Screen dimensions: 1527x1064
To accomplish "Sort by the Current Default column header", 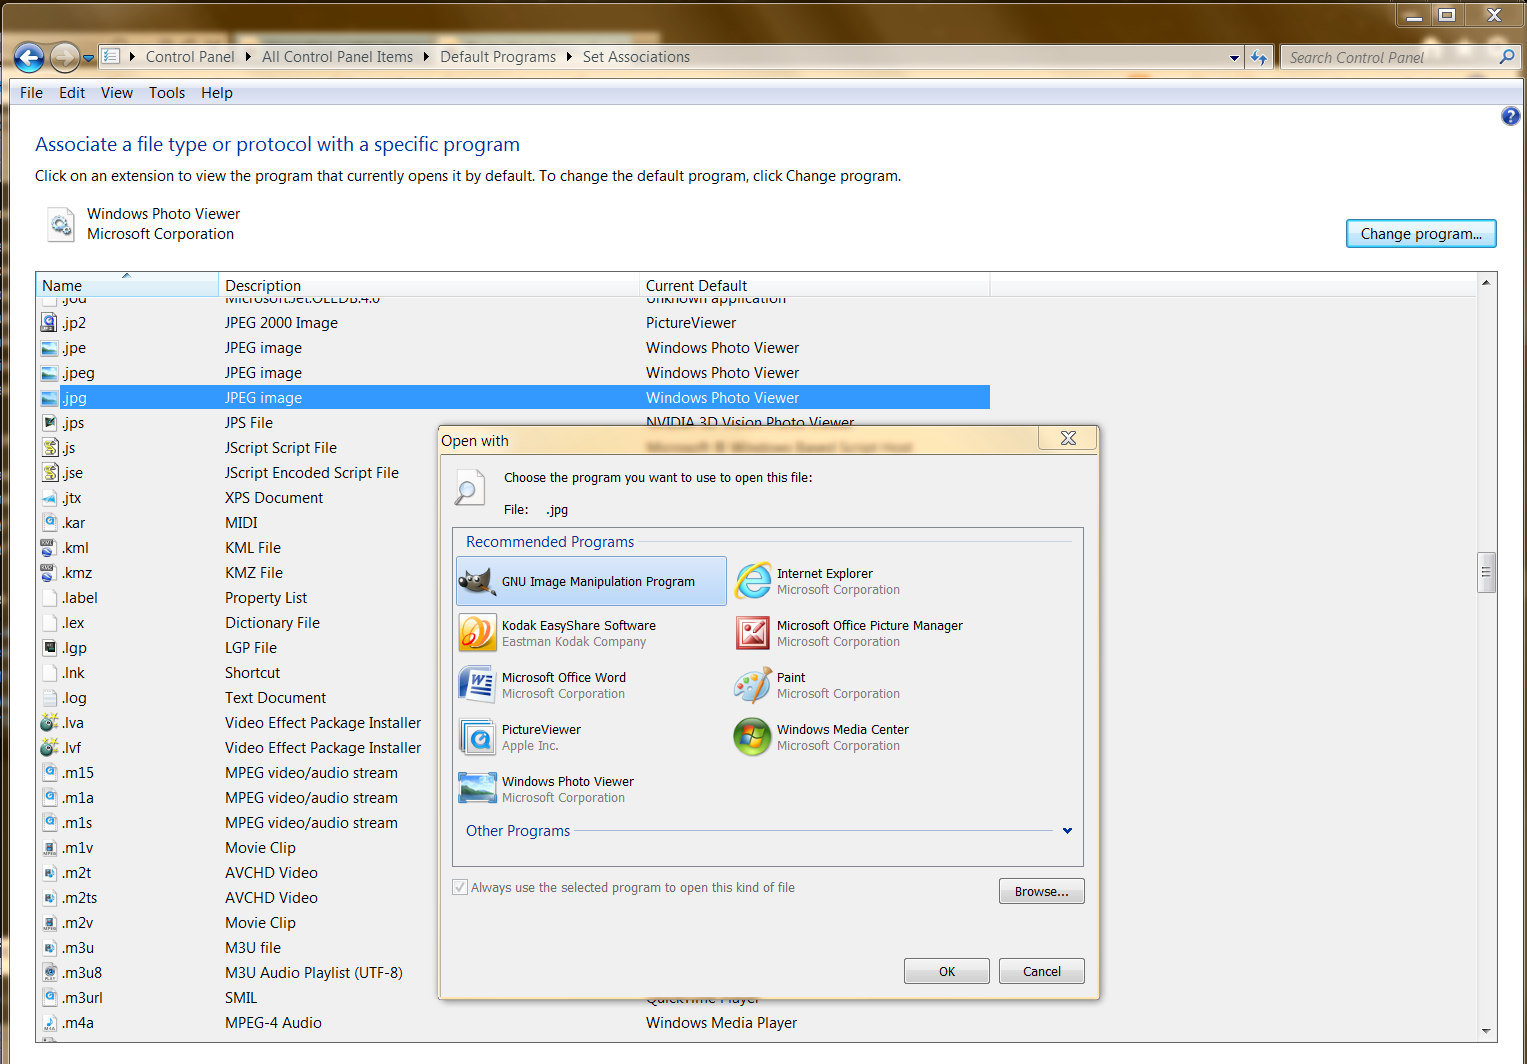I will tap(814, 285).
